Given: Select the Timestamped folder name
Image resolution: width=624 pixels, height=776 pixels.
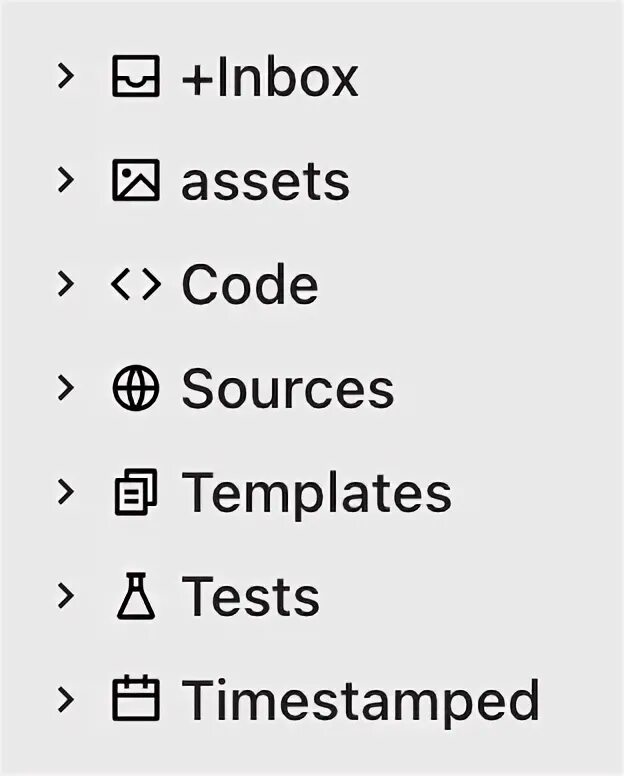Looking at the screenshot, I should [x=360, y=700].
